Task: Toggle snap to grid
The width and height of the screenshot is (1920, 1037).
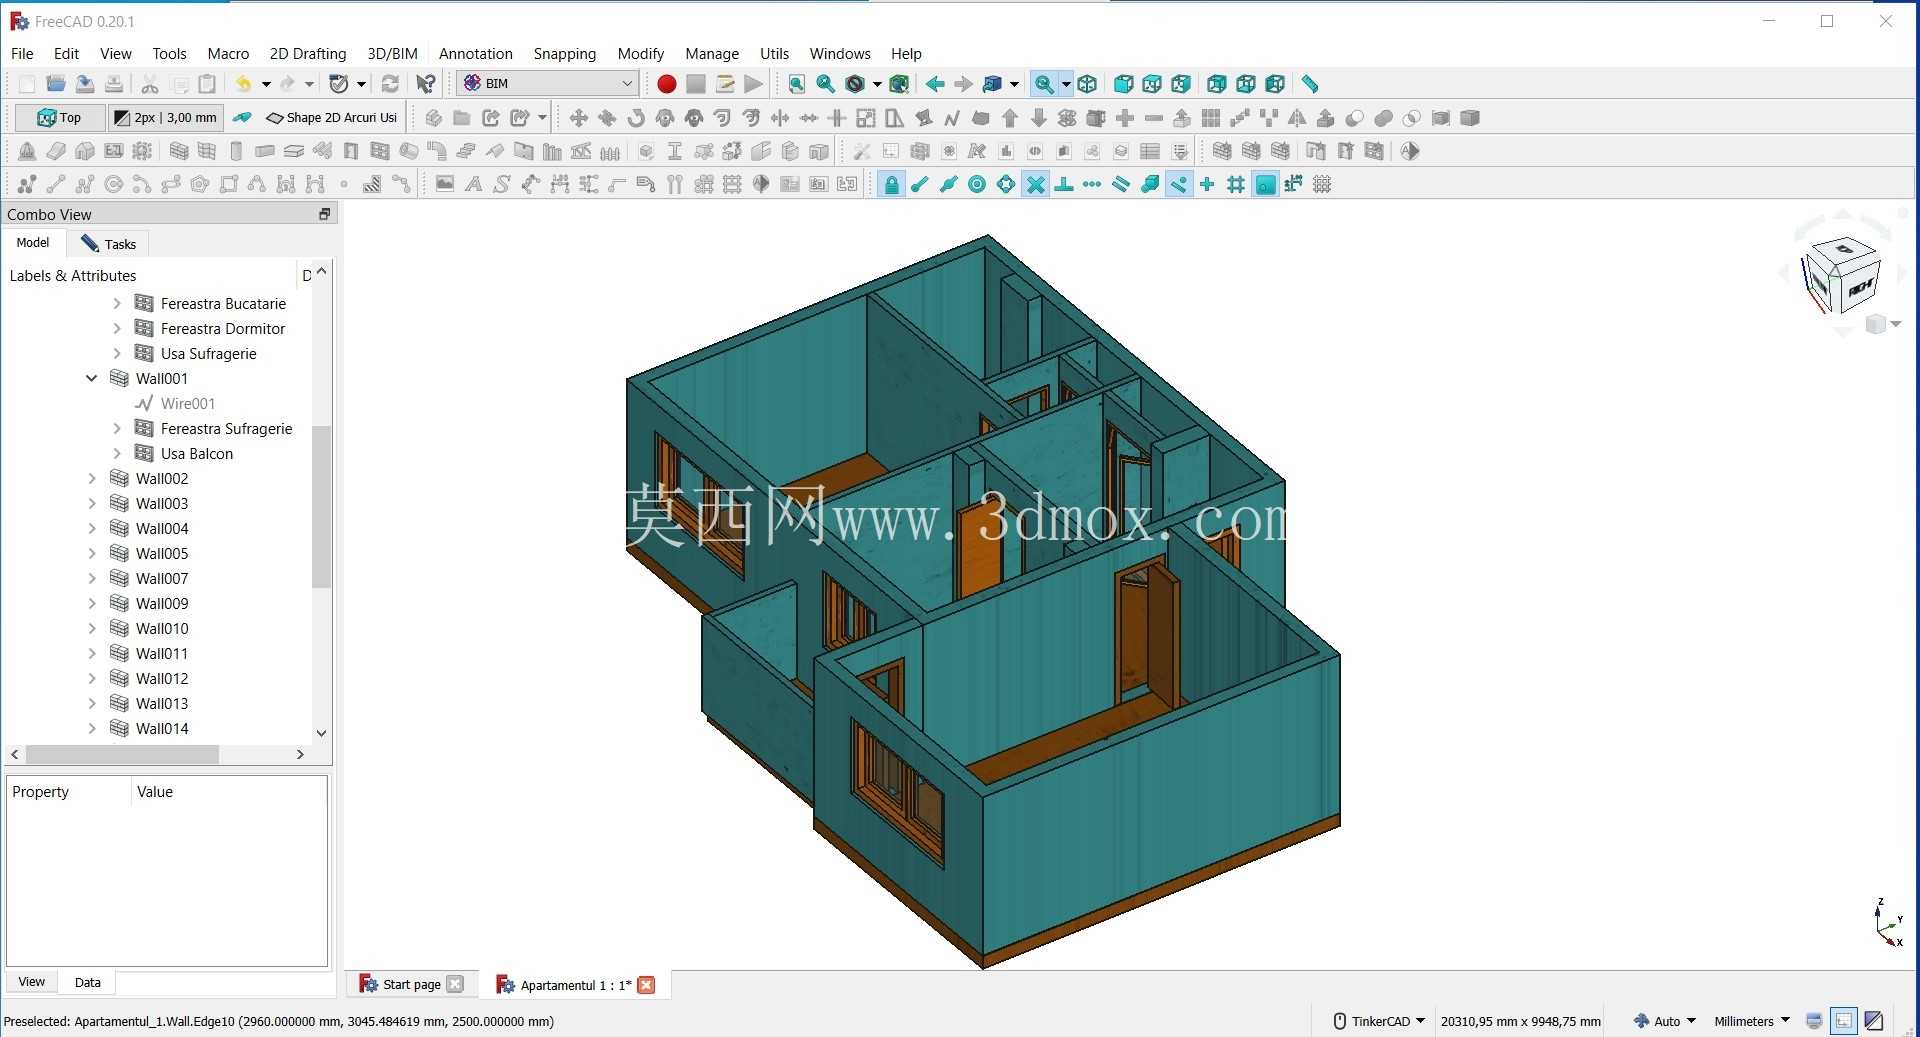Action: 1236,184
